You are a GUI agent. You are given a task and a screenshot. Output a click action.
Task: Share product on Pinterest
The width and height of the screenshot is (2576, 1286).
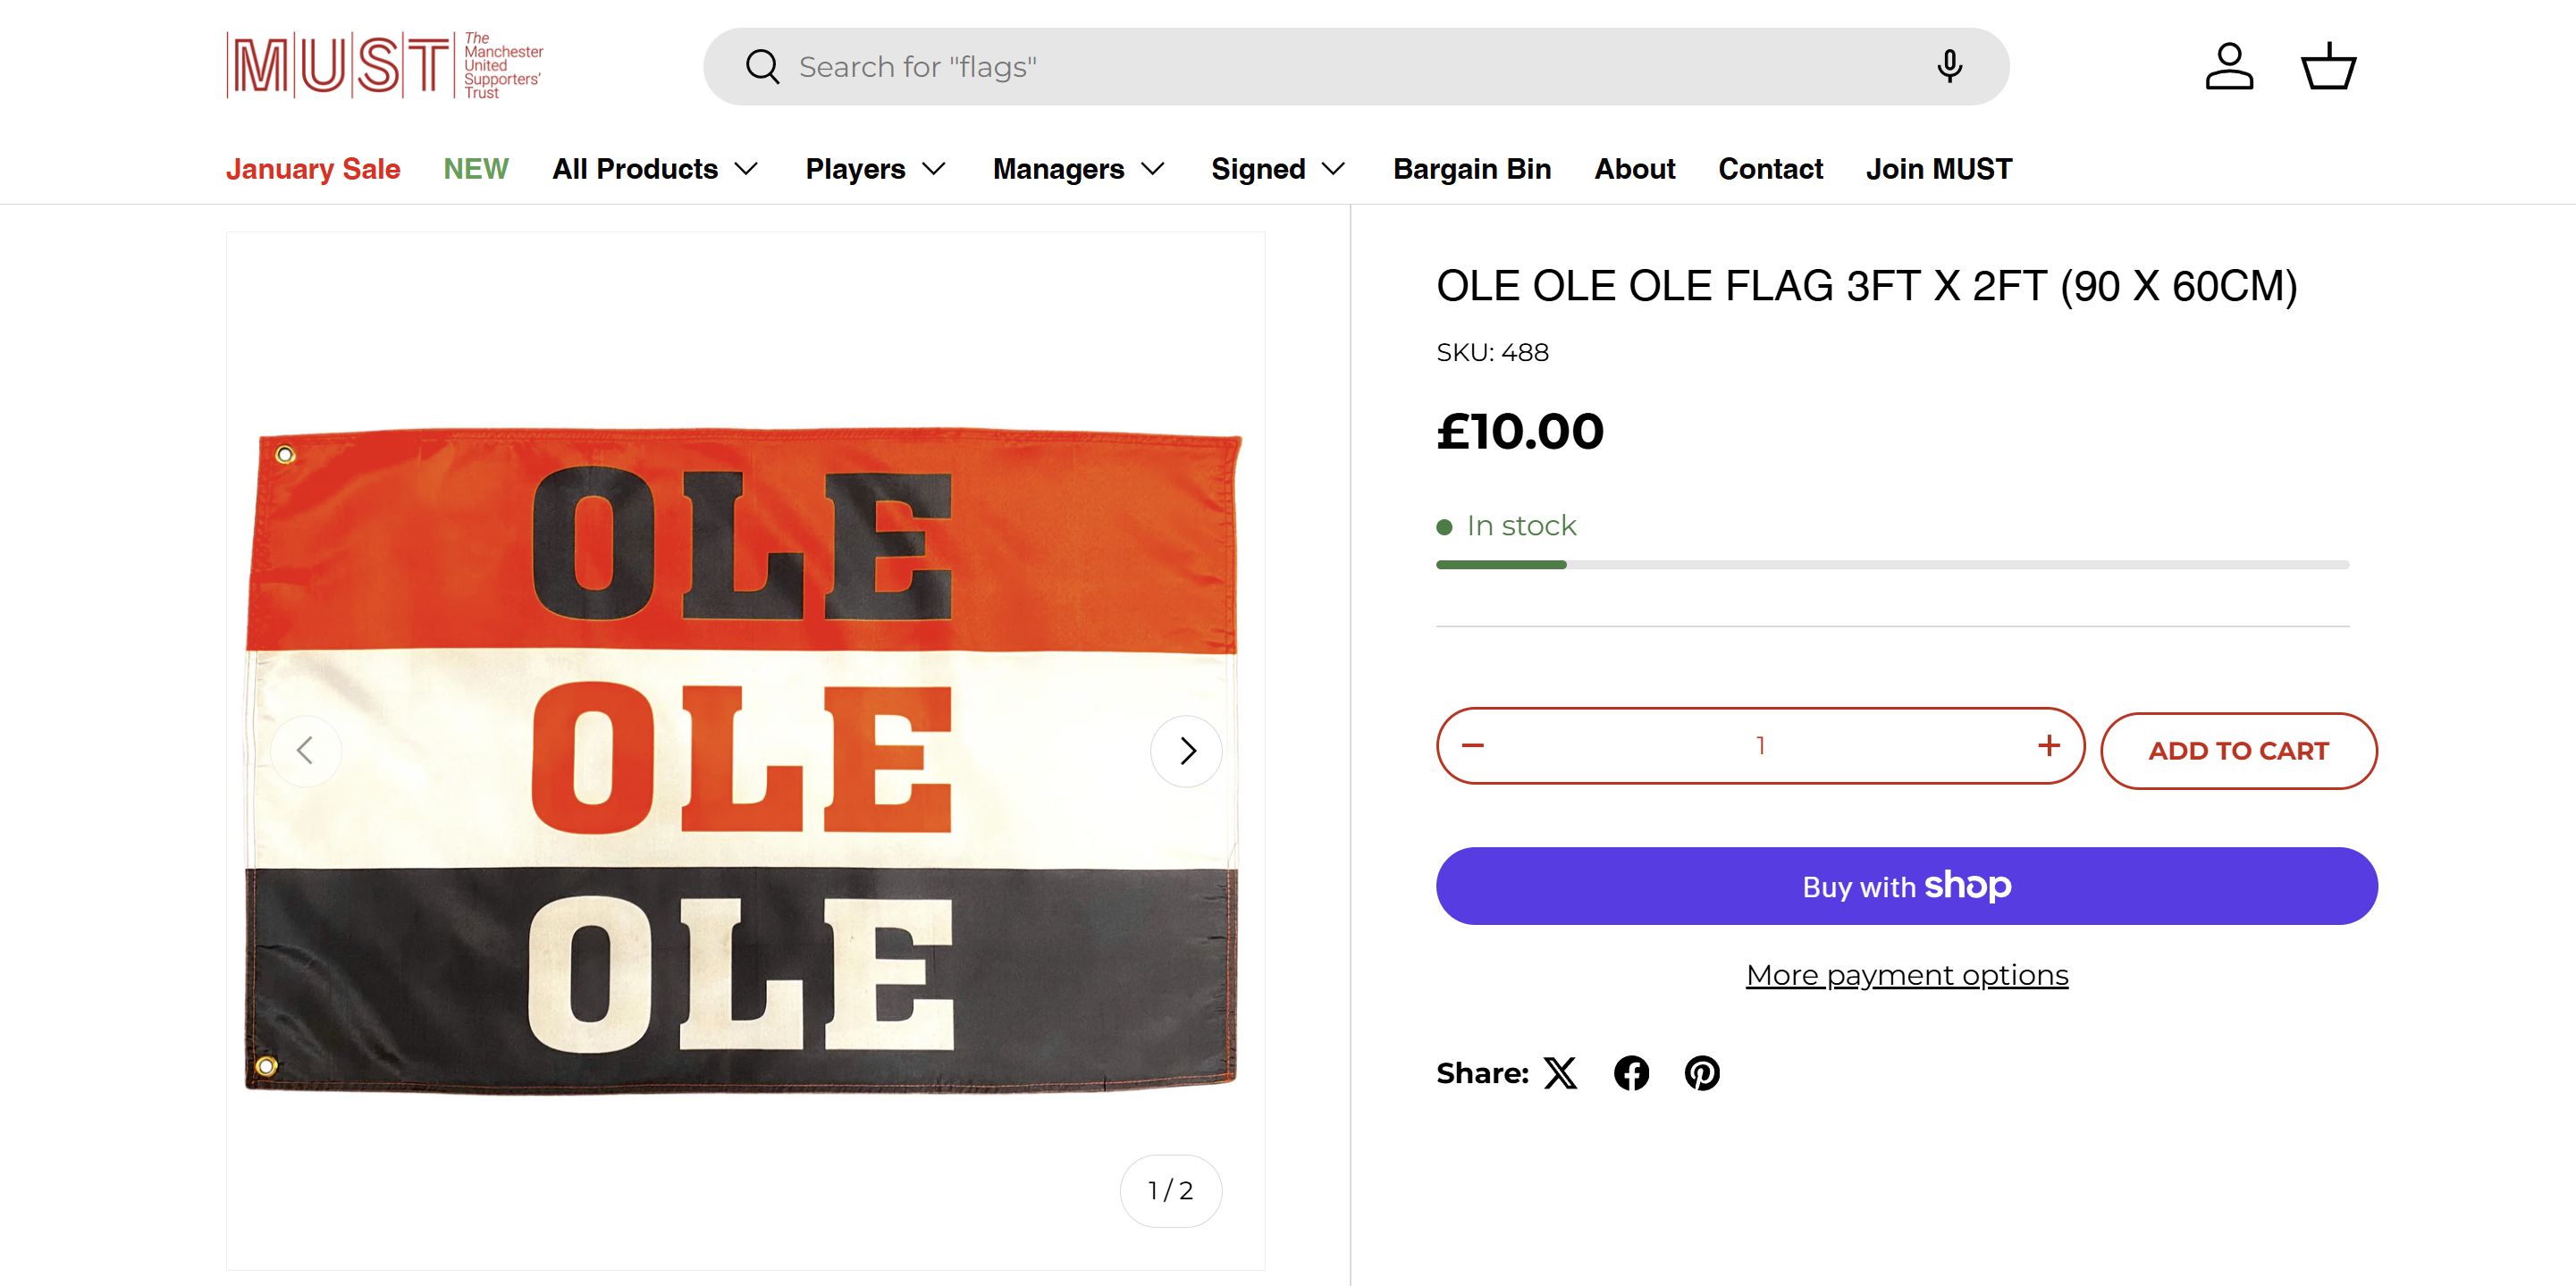(1702, 1073)
